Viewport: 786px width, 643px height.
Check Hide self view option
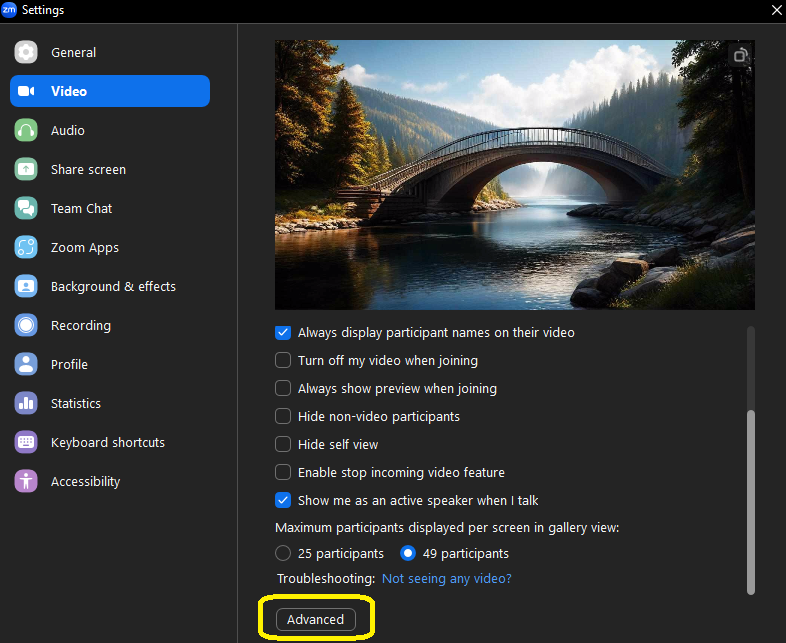click(x=283, y=444)
